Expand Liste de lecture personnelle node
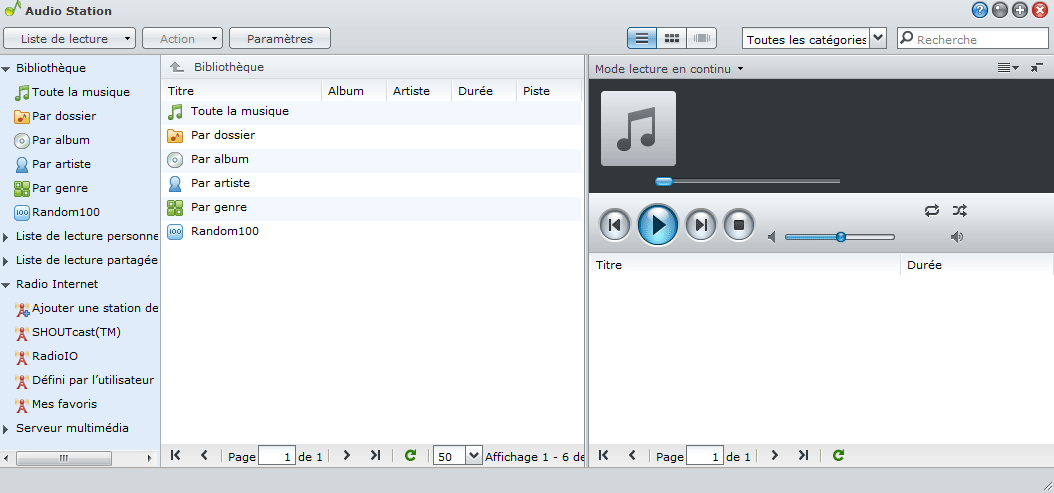The width and height of the screenshot is (1054, 493). click(6, 237)
